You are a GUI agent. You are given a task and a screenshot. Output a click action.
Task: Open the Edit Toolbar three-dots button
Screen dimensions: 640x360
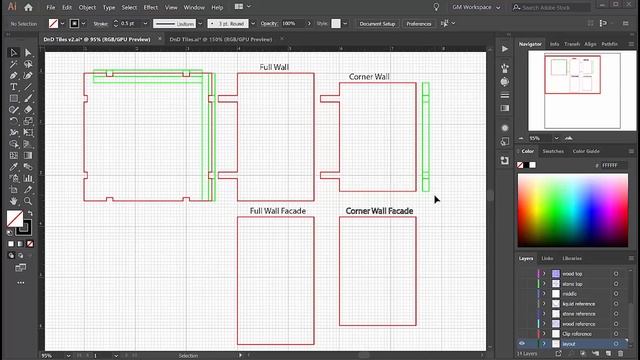(20, 282)
